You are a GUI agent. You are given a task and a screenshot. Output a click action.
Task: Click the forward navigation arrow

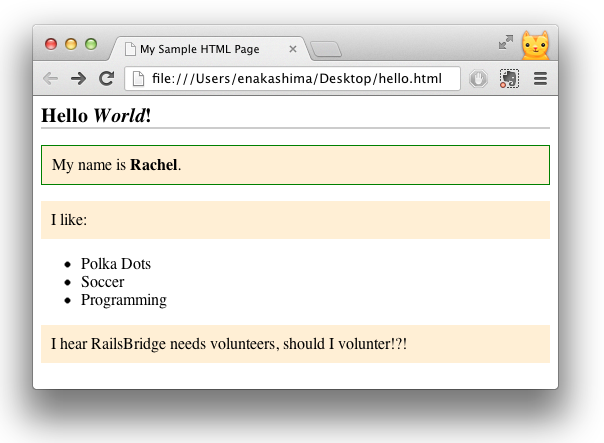tap(78, 78)
